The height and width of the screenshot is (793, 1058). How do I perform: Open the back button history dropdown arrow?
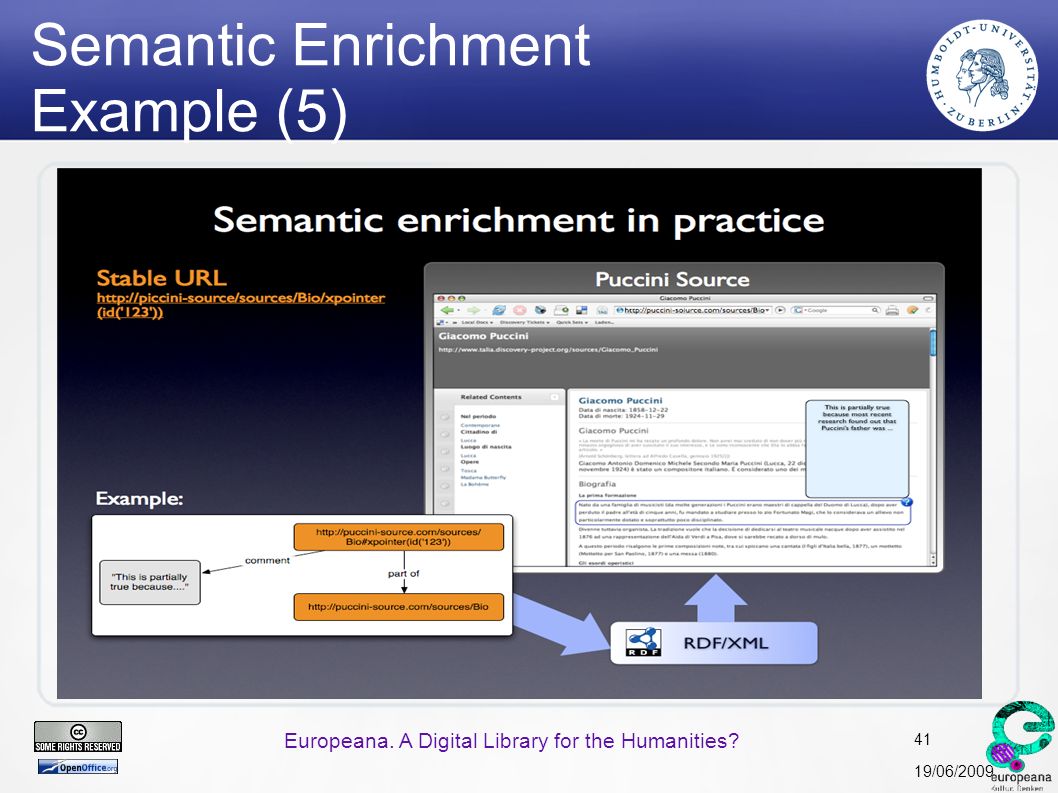click(x=458, y=310)
